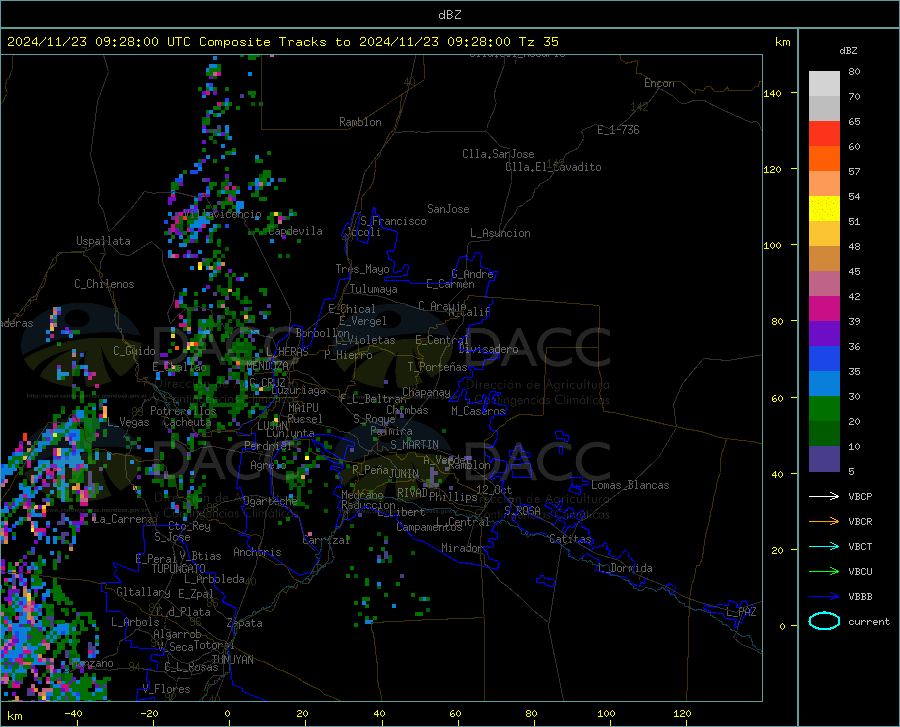
Task: Click the 'Chapanay' map label
Action: point(426,392)
